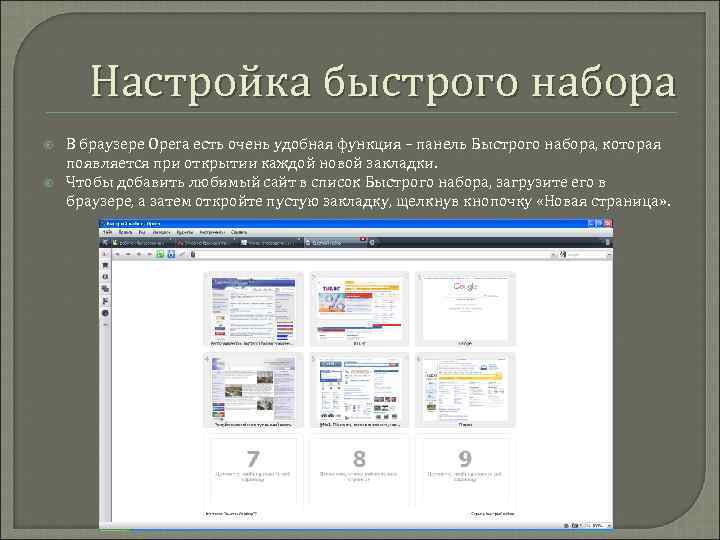Switch to the first Opera tab
This screenshot has width=720, height=540.
click(142, 242)
